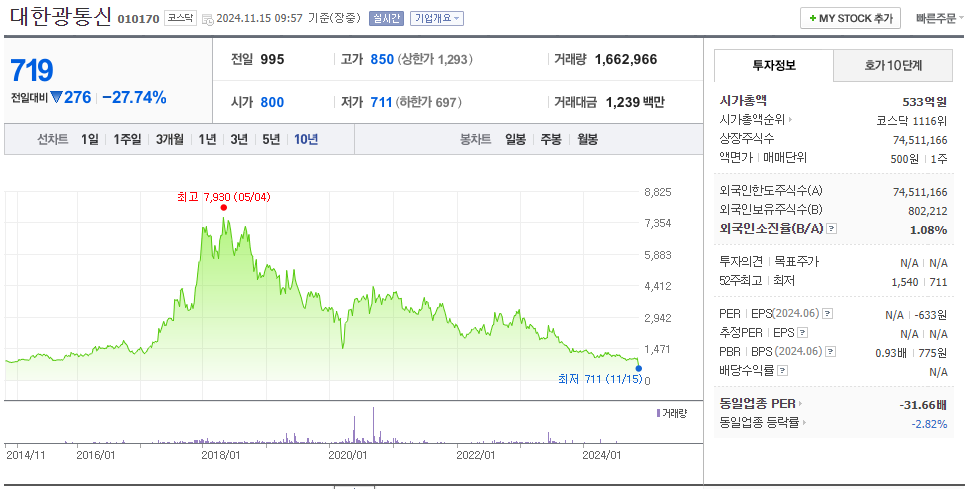Expand the 동일업종 등락률 arrow link
Image resolution: width=970 pixels, height=489 pixels.
pos(804,423)
